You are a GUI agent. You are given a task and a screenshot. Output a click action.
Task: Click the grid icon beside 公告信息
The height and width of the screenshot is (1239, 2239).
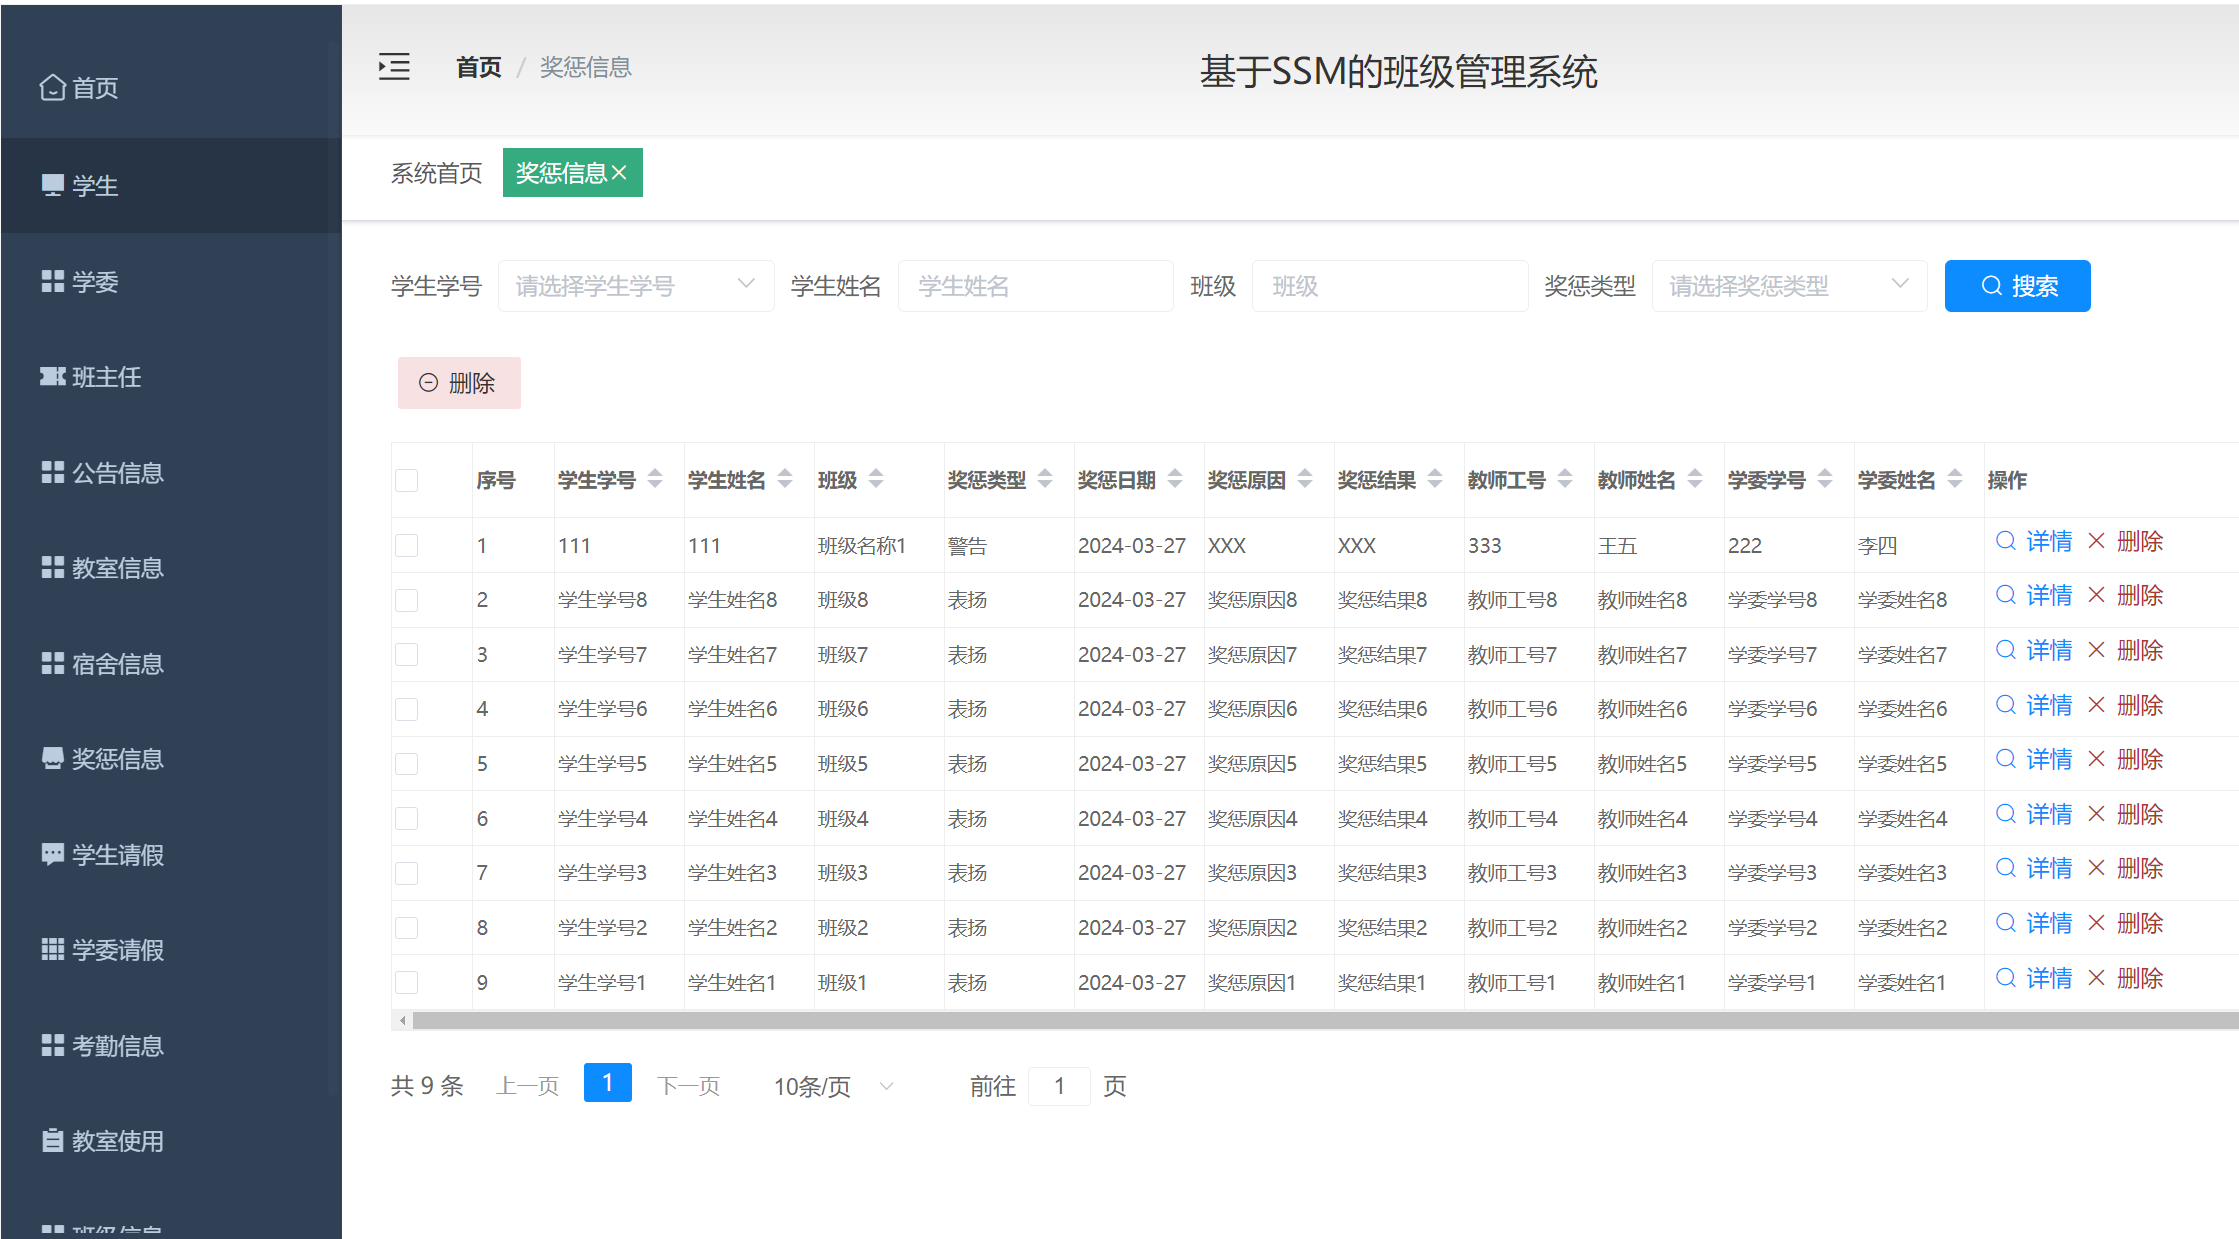click(x=53, y=472)
